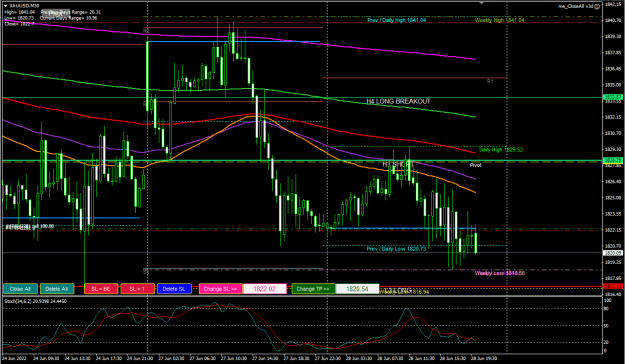Click the current price tag 1820.09 on scale

[613, 253]
